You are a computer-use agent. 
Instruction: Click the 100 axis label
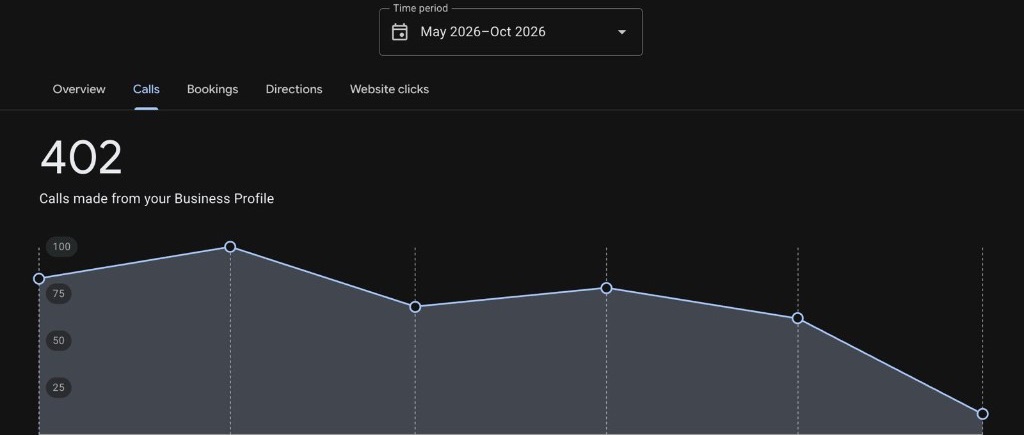point(61,247)
